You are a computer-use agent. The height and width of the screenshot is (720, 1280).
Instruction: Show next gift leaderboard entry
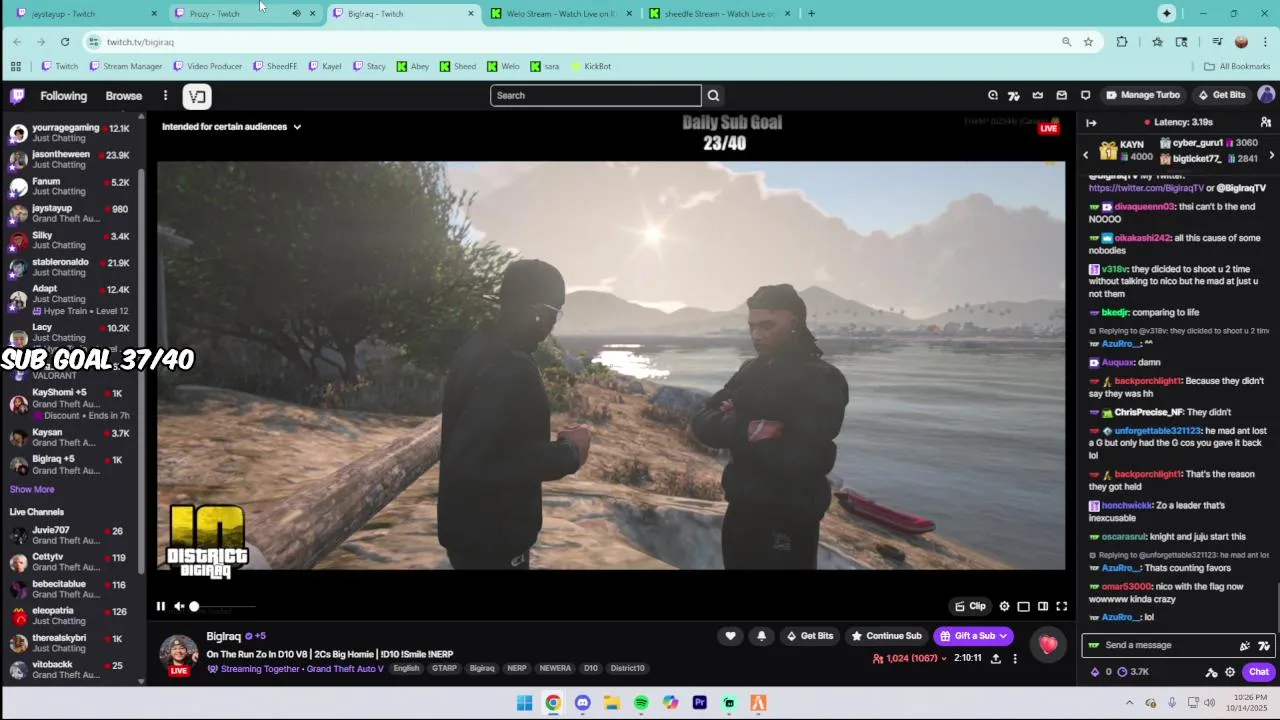tap(1271, 155)
